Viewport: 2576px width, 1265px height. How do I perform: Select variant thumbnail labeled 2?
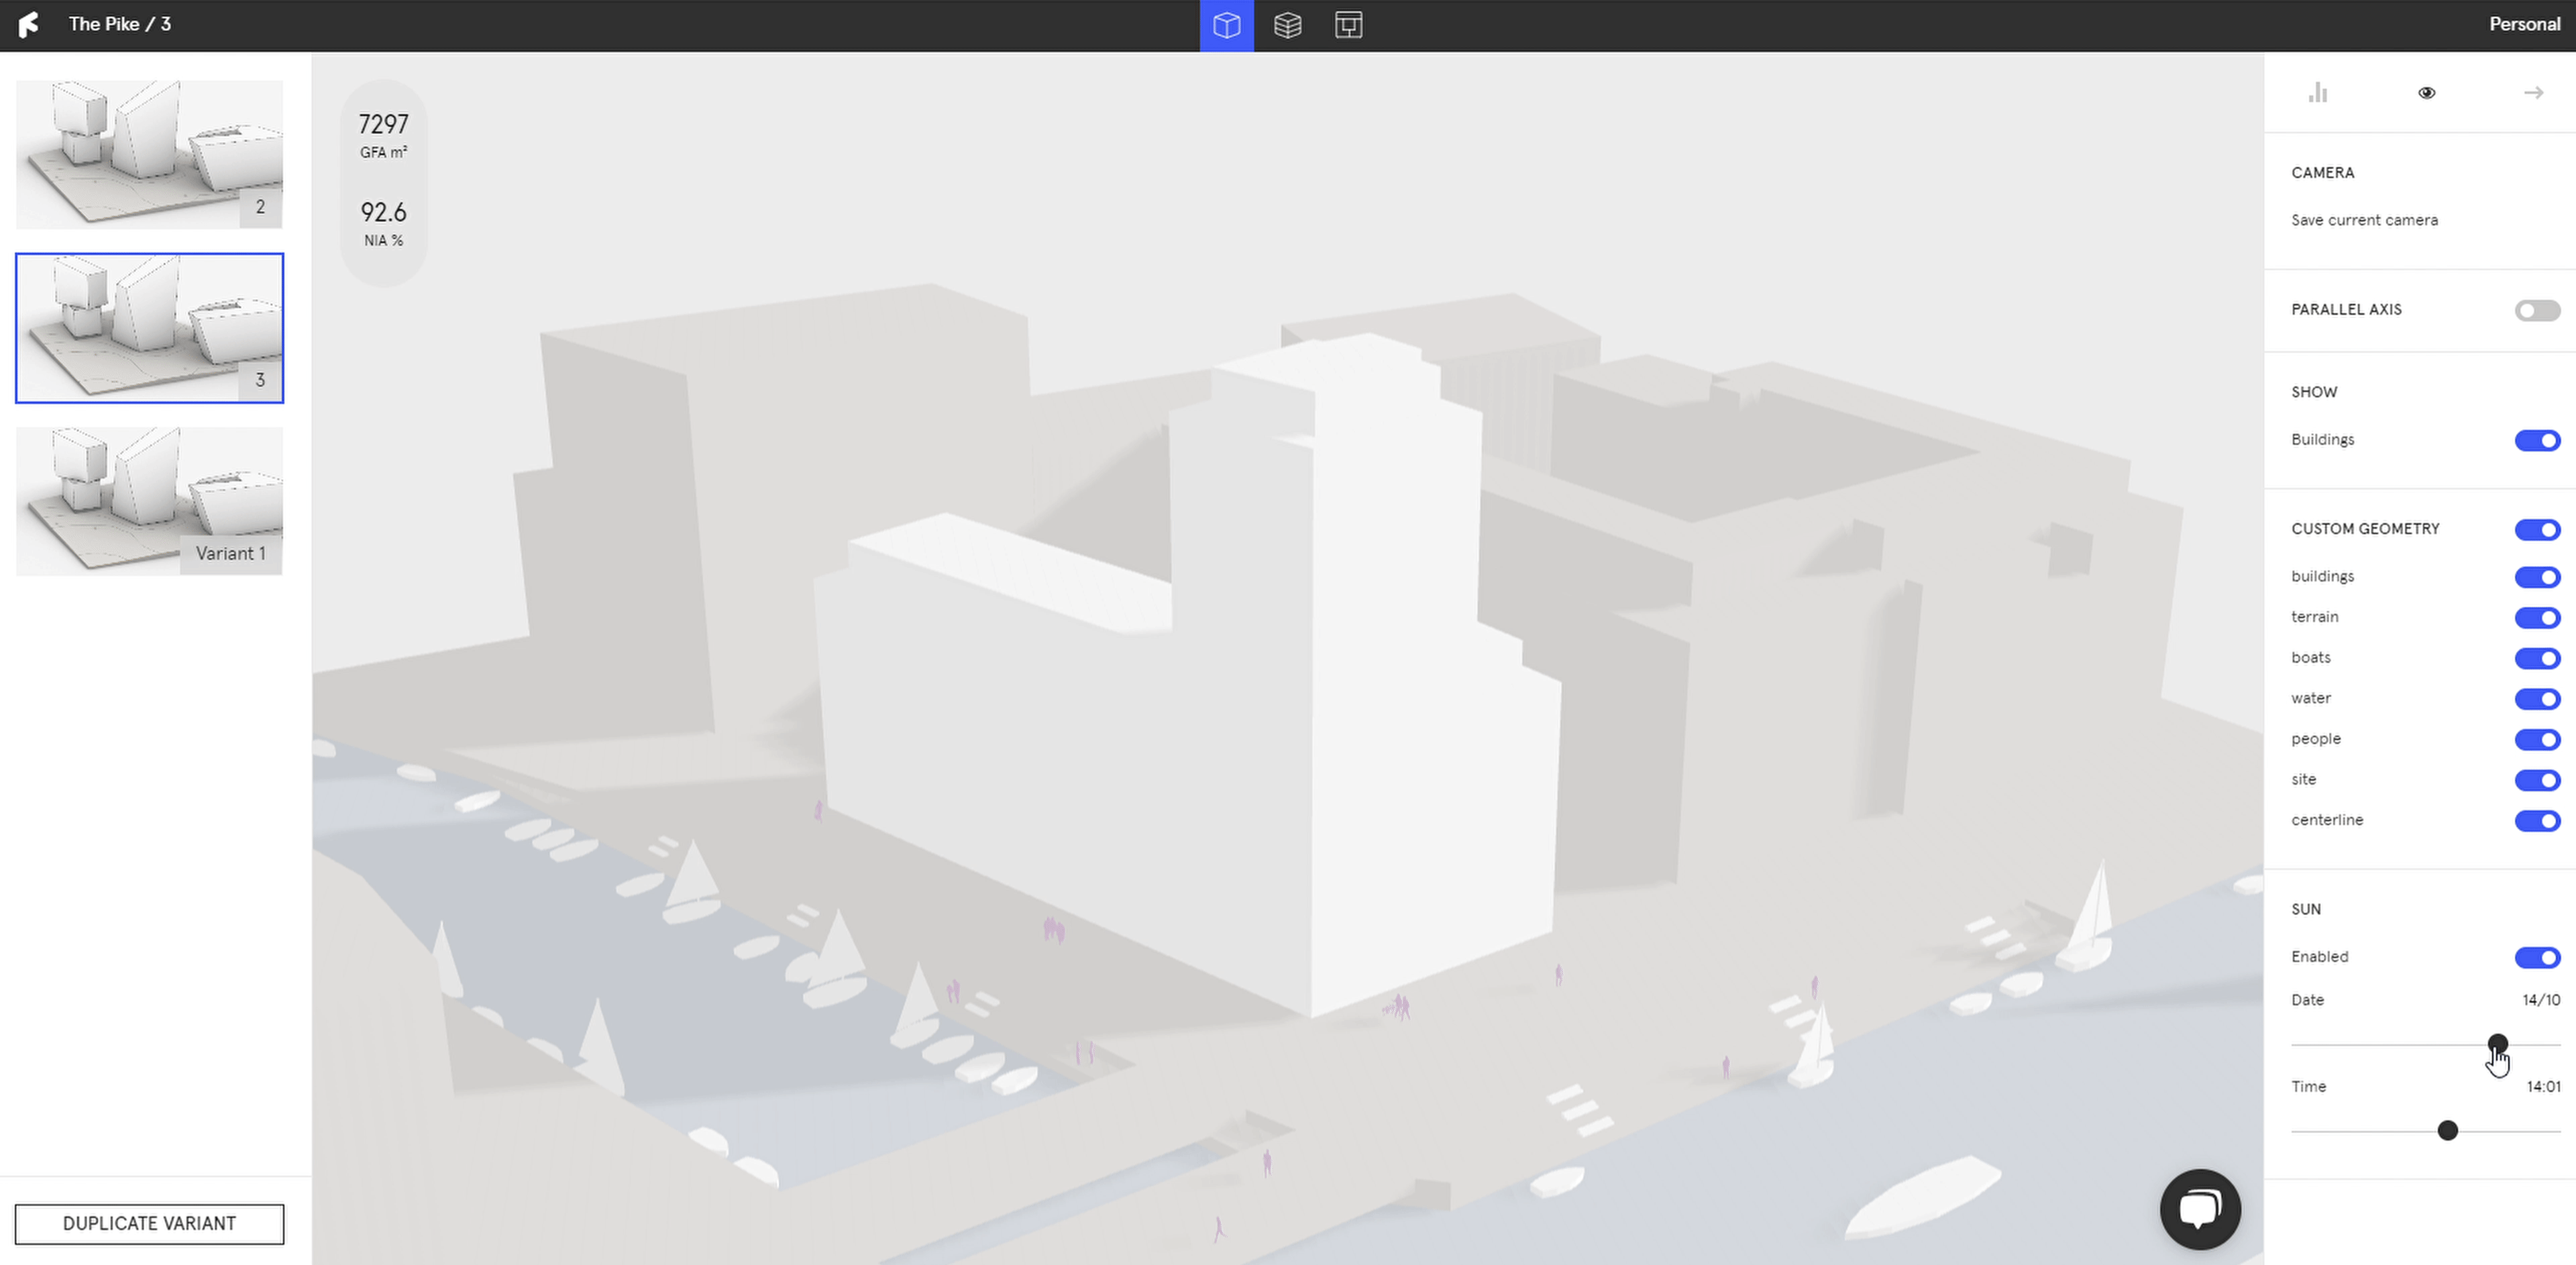point(149,154)
